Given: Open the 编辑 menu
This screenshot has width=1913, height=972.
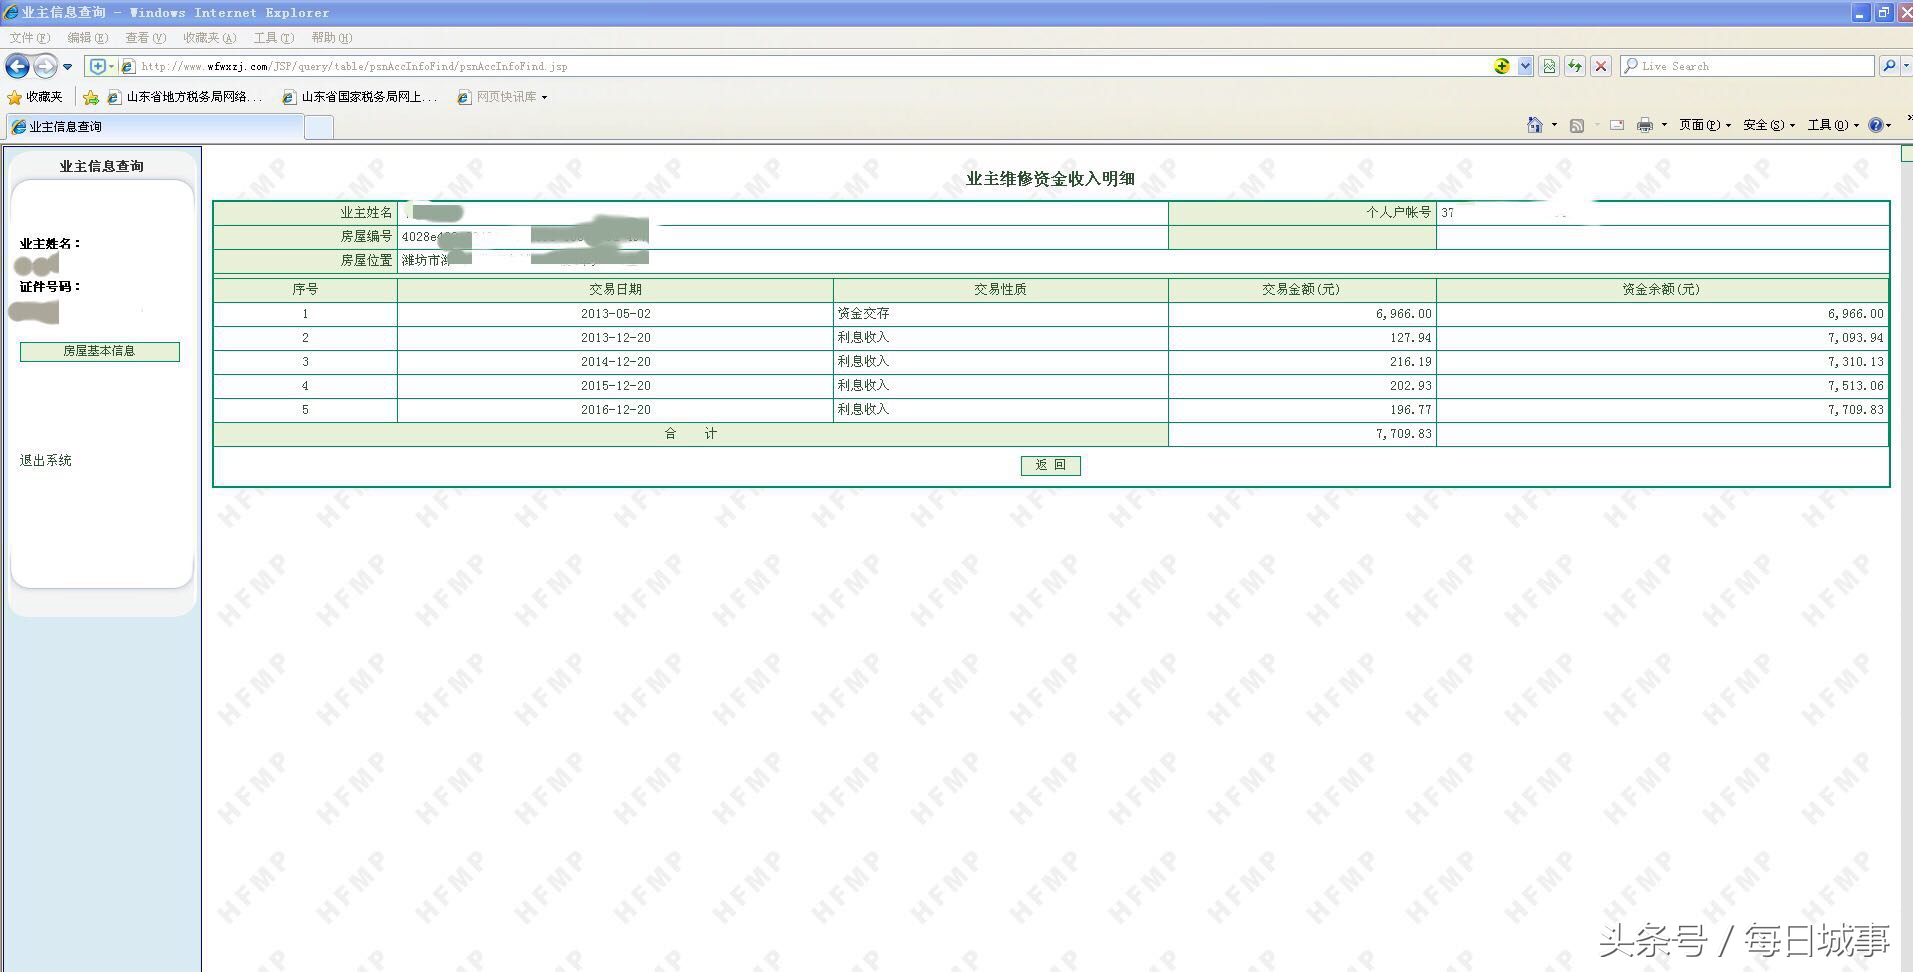Looking at the screenshot, I should [x=87, y=38].
